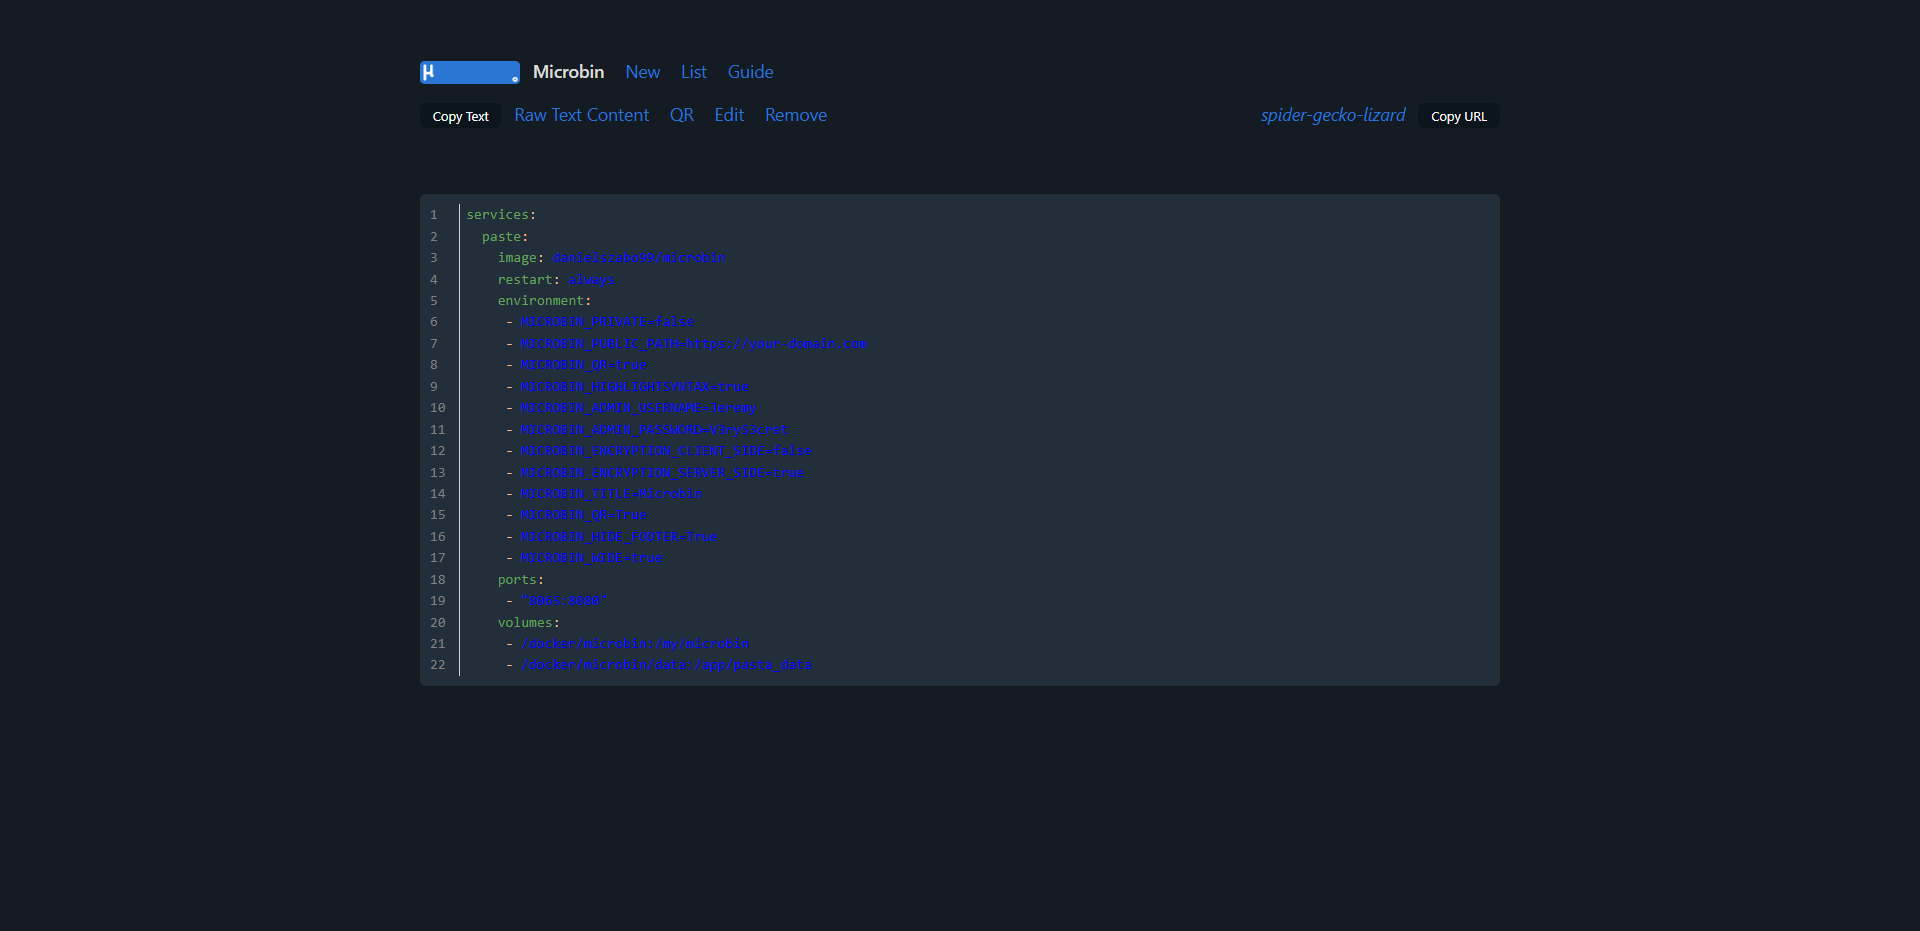Open the Guide page
This screenshot has height=931, width=1920.
tap(750, 72)
